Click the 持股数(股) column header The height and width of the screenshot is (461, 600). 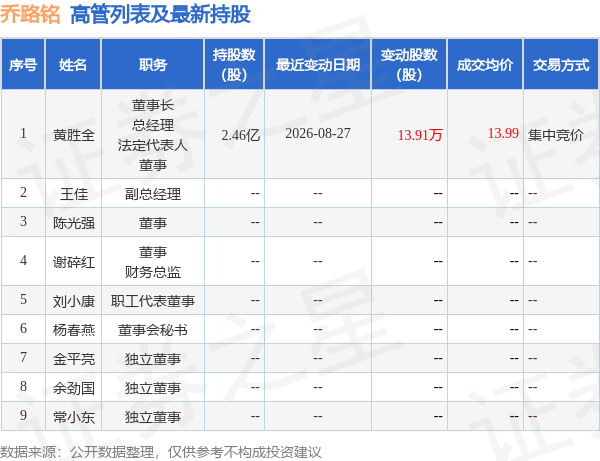point(234,64)
